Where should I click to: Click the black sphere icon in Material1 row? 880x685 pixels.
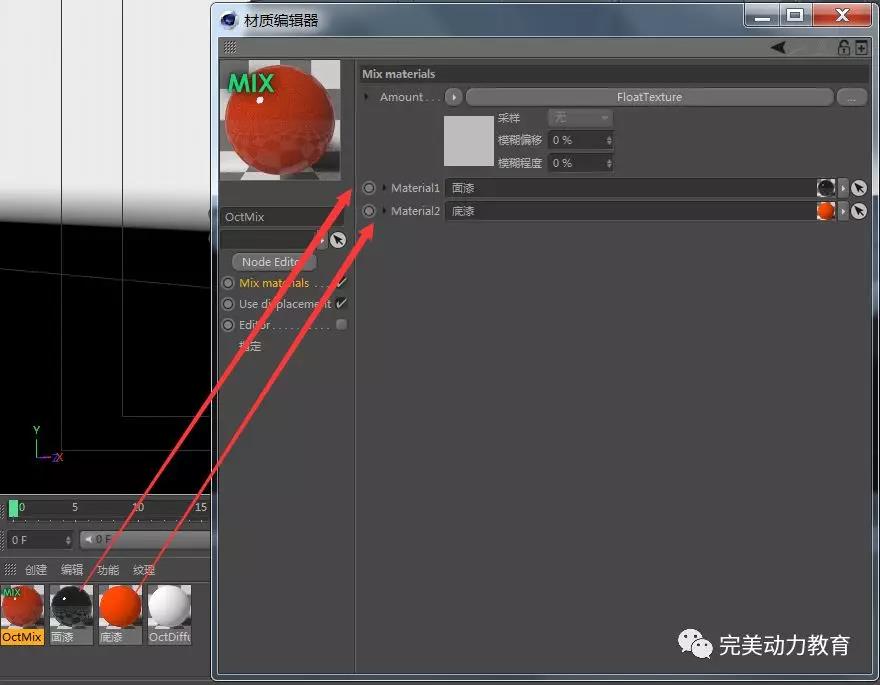point(825,188)
